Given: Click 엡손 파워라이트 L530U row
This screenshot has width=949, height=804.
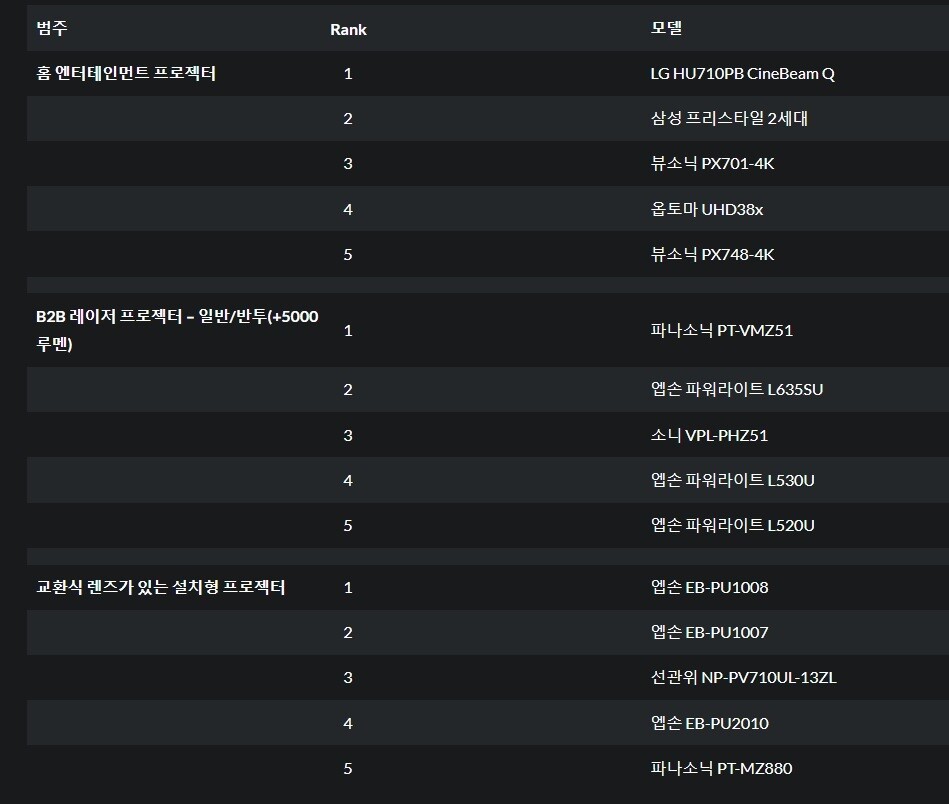Looking at the screenshot, I should 732,480.
